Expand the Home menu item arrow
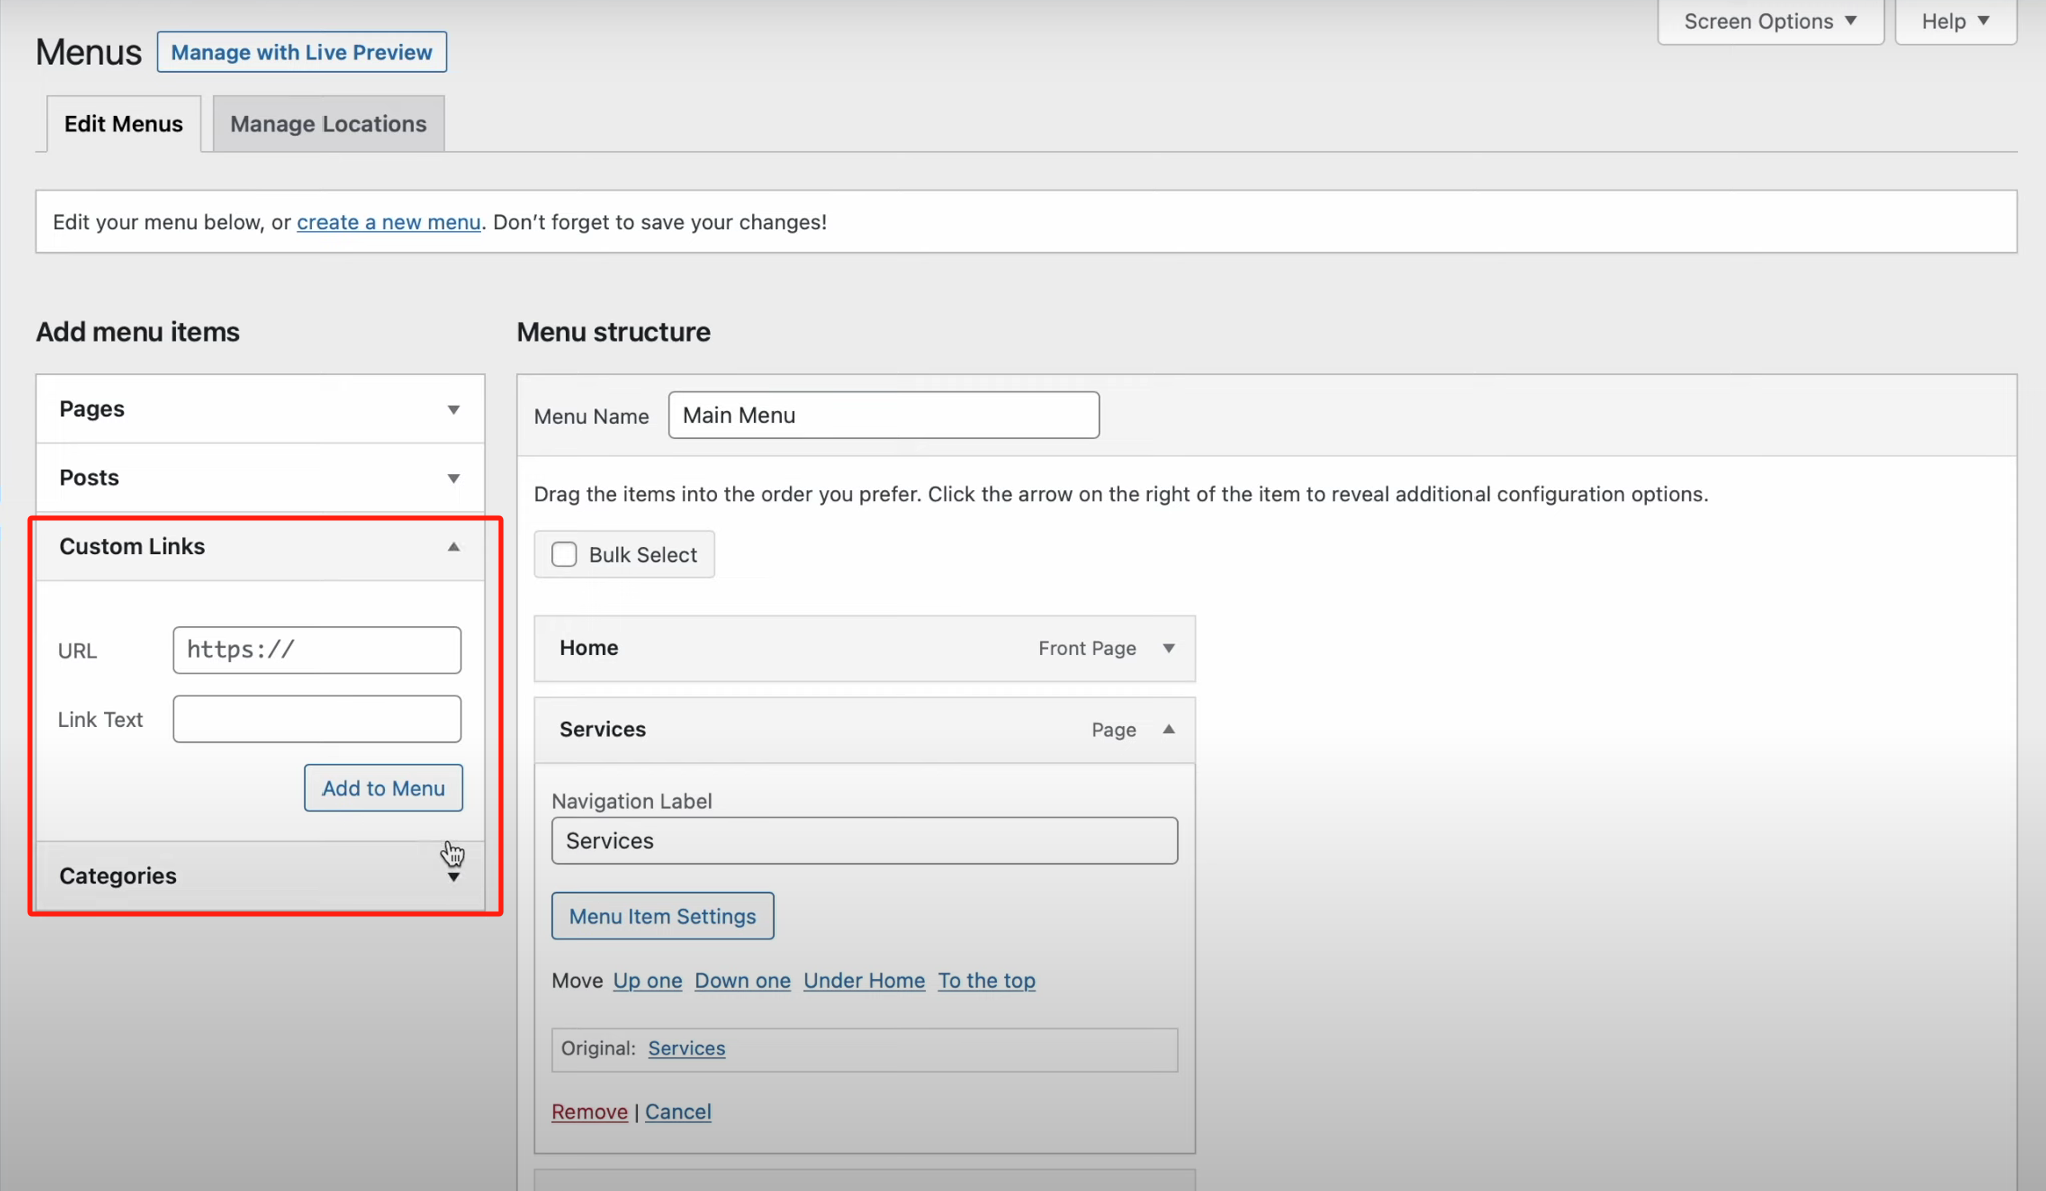This screenshot has height=1191, width=2046. point(1168,648)
